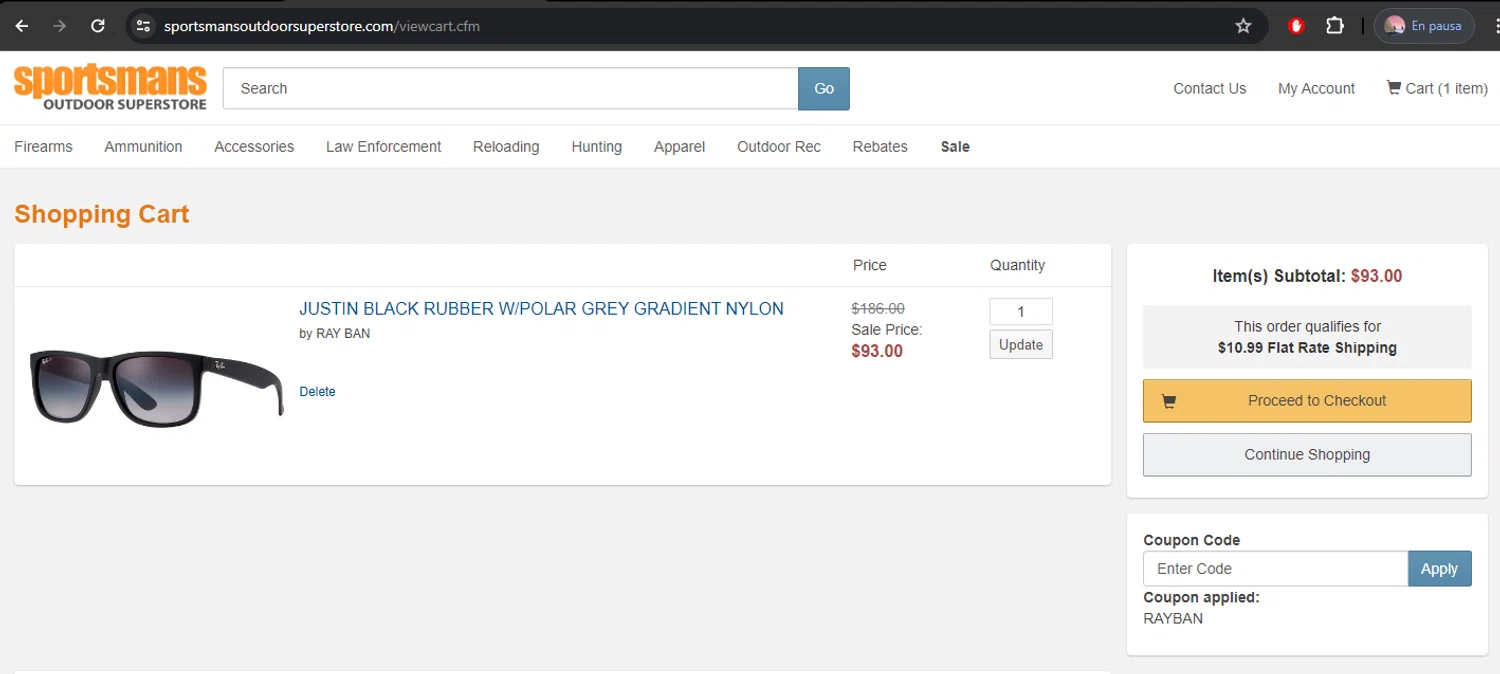Click the address bar URL
Screen dimensions: 1500x674
coord(322,26)
